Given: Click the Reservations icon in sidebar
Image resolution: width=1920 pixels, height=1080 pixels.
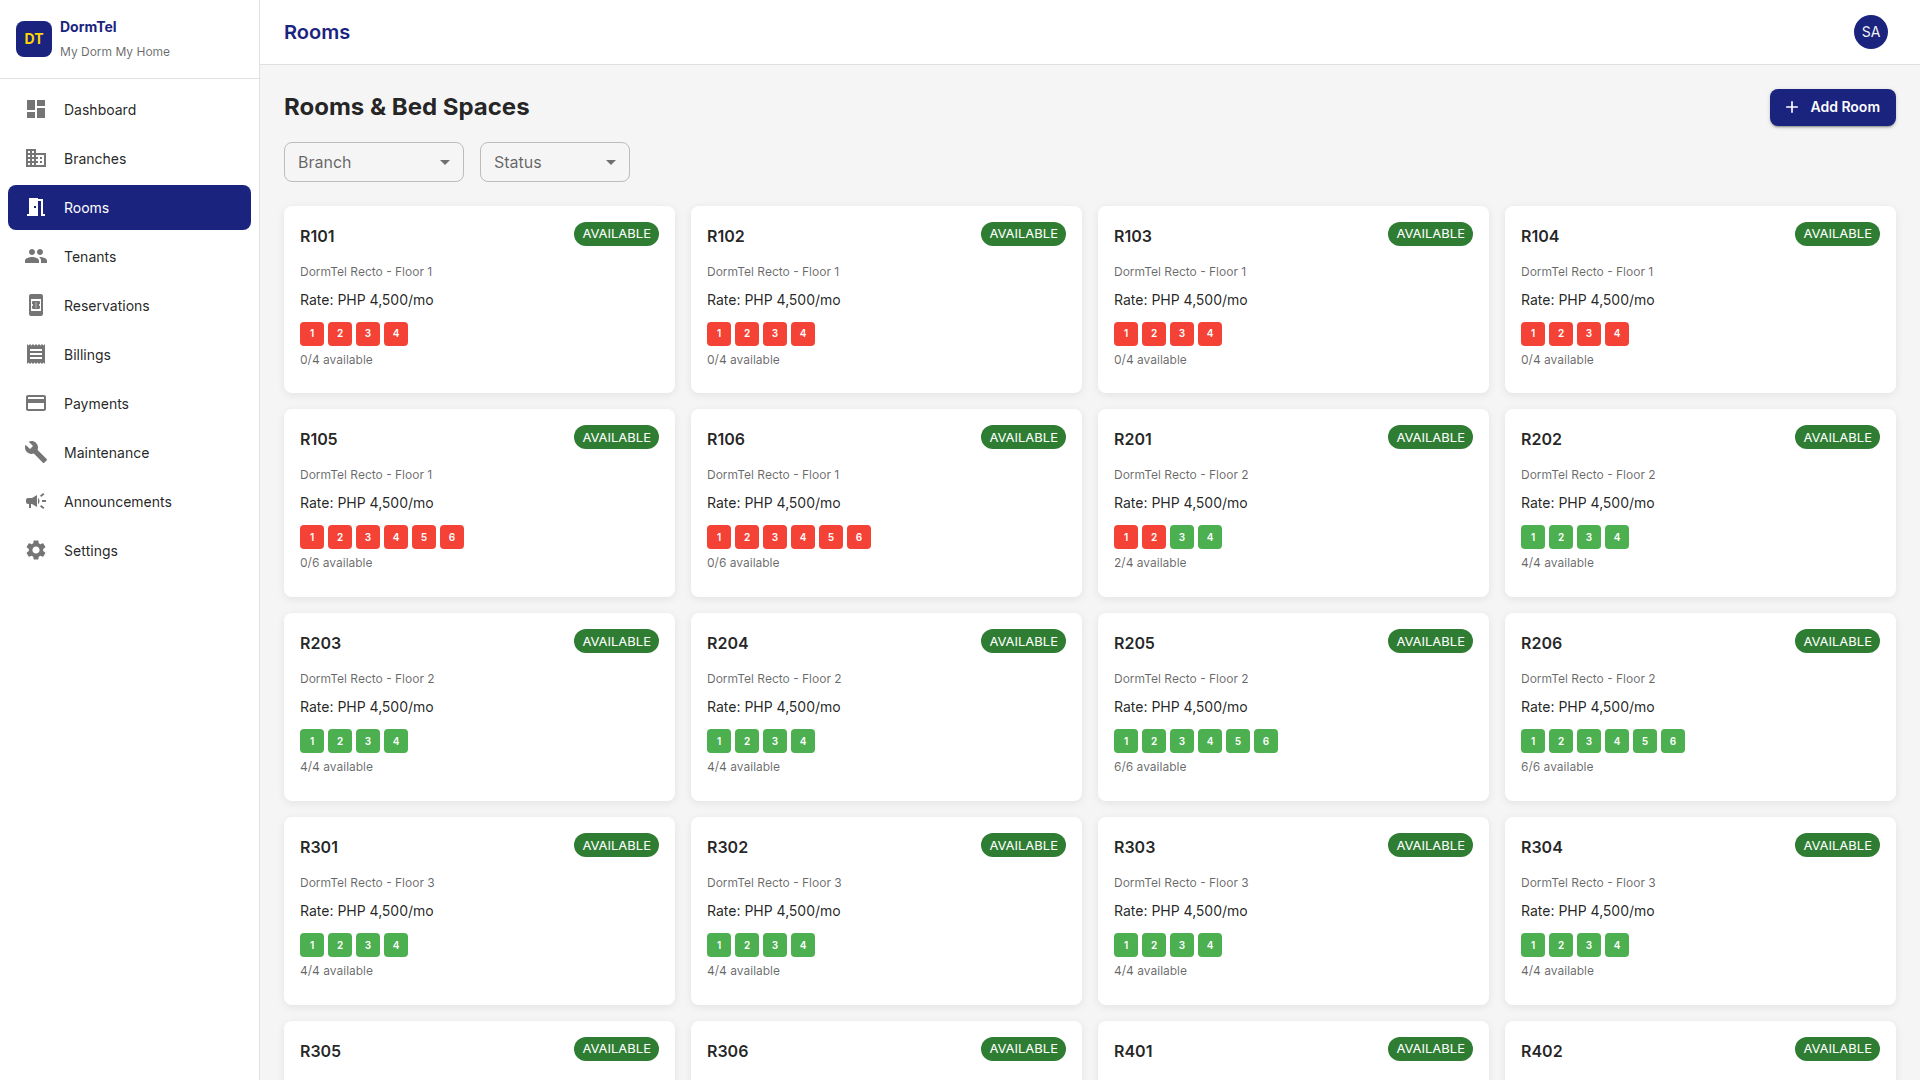Looking at the screenshot, I should tap(36, 305).
